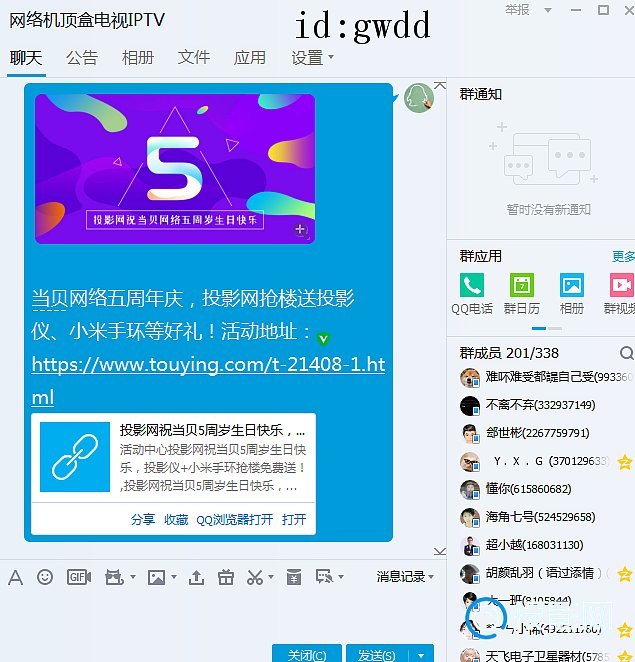
Task: Open QQ电话 group app
Action: [472, 294]
